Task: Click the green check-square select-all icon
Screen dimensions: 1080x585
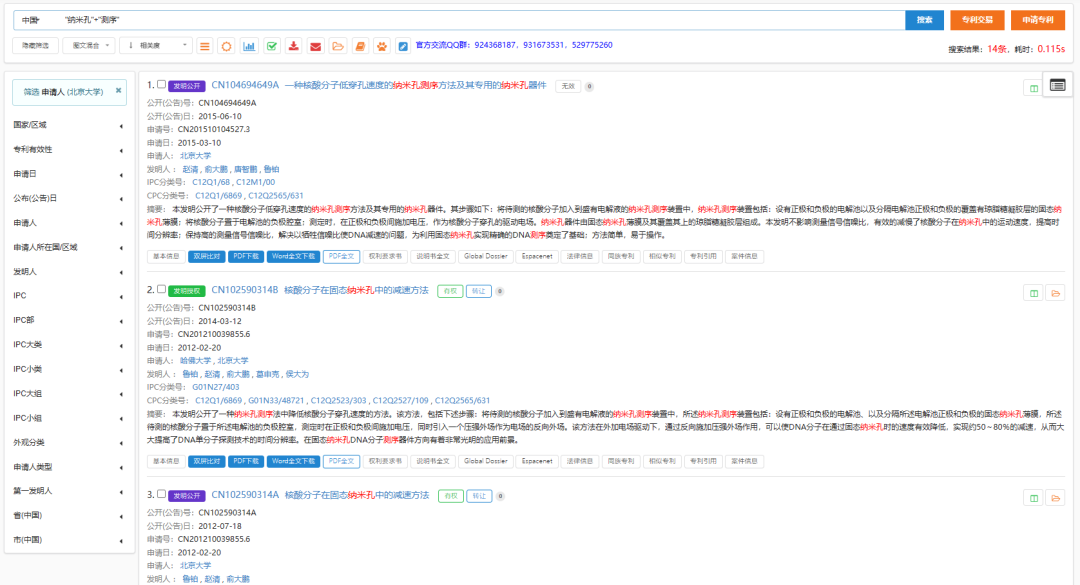Action: coord(272,46)
